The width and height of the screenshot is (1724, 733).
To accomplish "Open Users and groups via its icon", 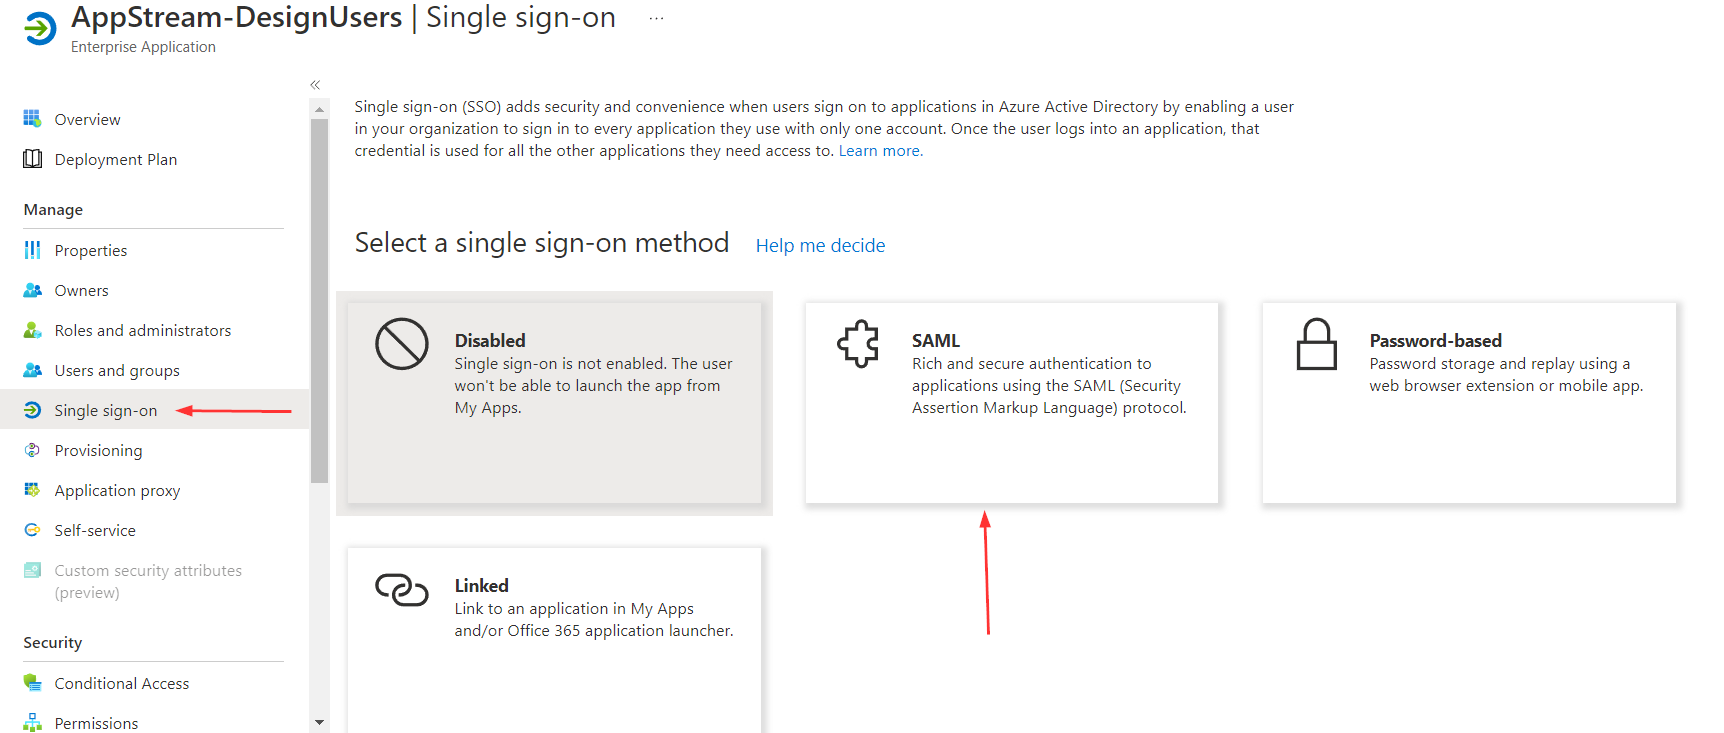I will [x=32, y=370].
